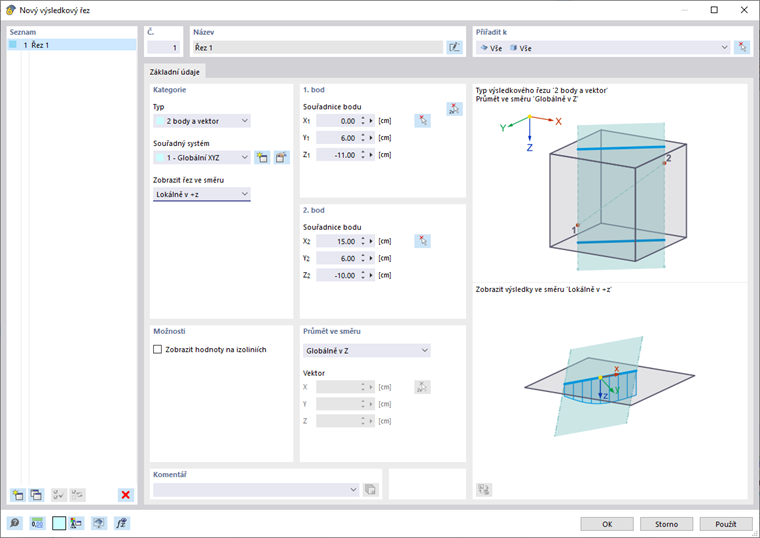Open Z1 value arrow menu

point(371,155)
